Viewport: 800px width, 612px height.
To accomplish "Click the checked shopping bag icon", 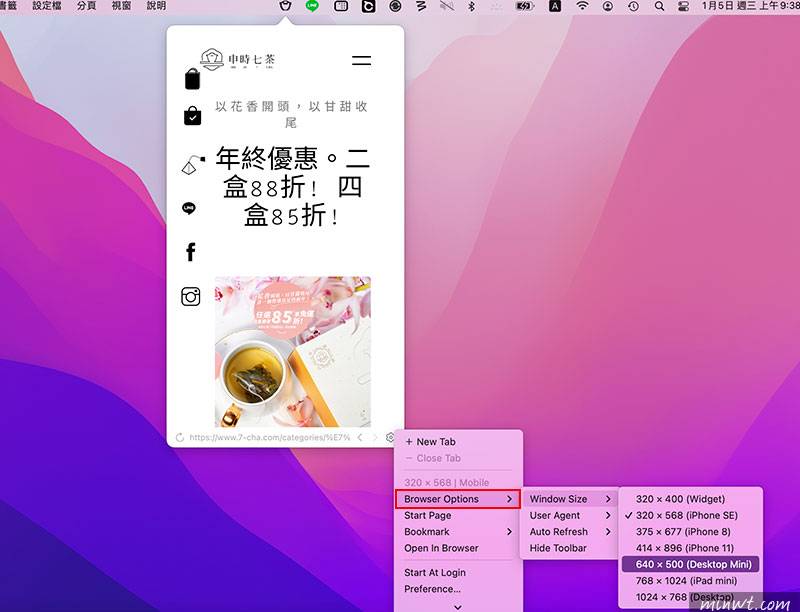I will point(192,116).
